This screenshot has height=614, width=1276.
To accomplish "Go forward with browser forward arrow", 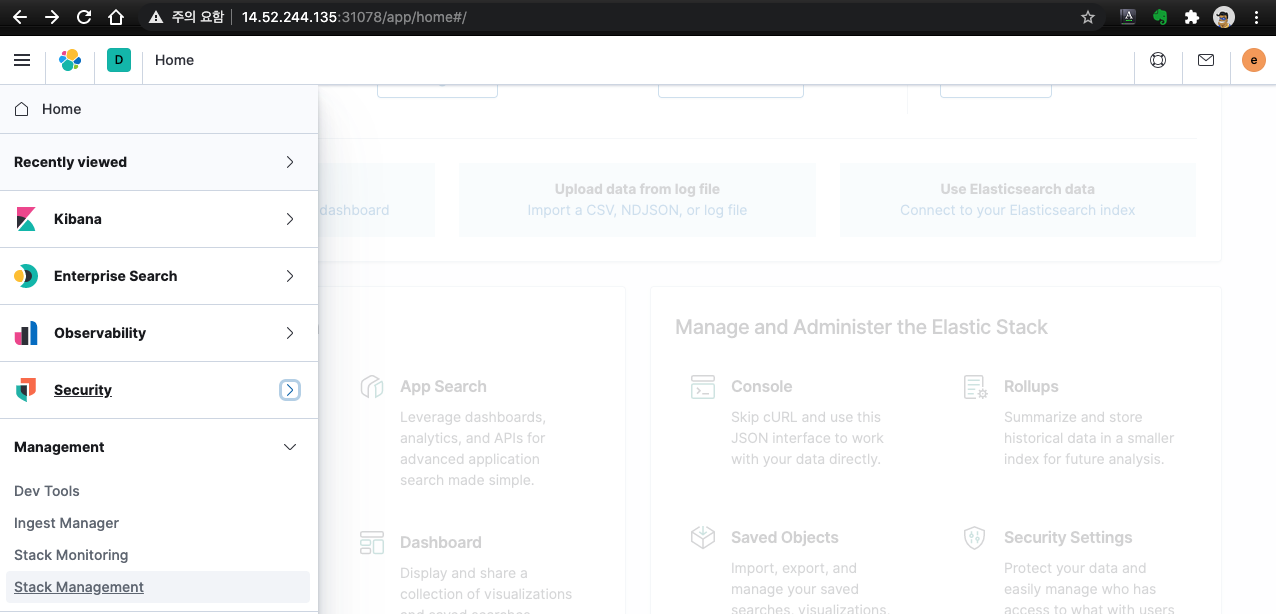I will pyautogui.click(x=52, y=17).
